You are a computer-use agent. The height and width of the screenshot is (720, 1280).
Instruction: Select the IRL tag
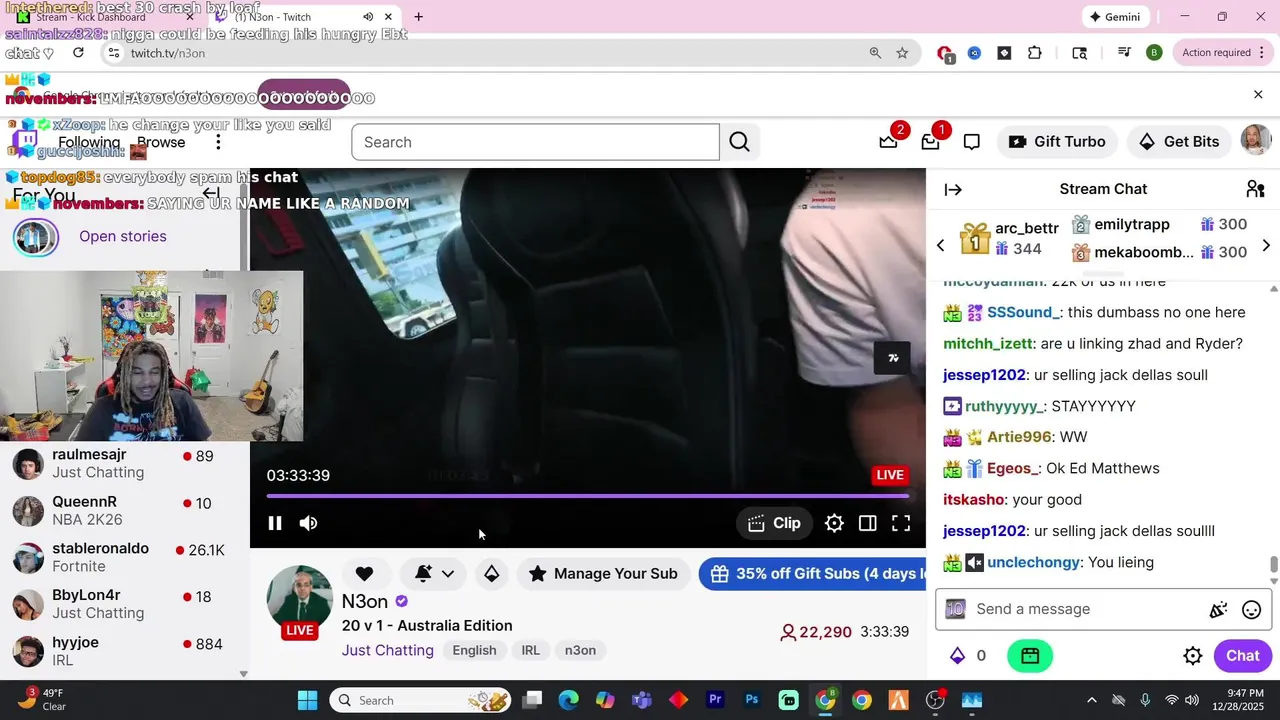point(530,650)
